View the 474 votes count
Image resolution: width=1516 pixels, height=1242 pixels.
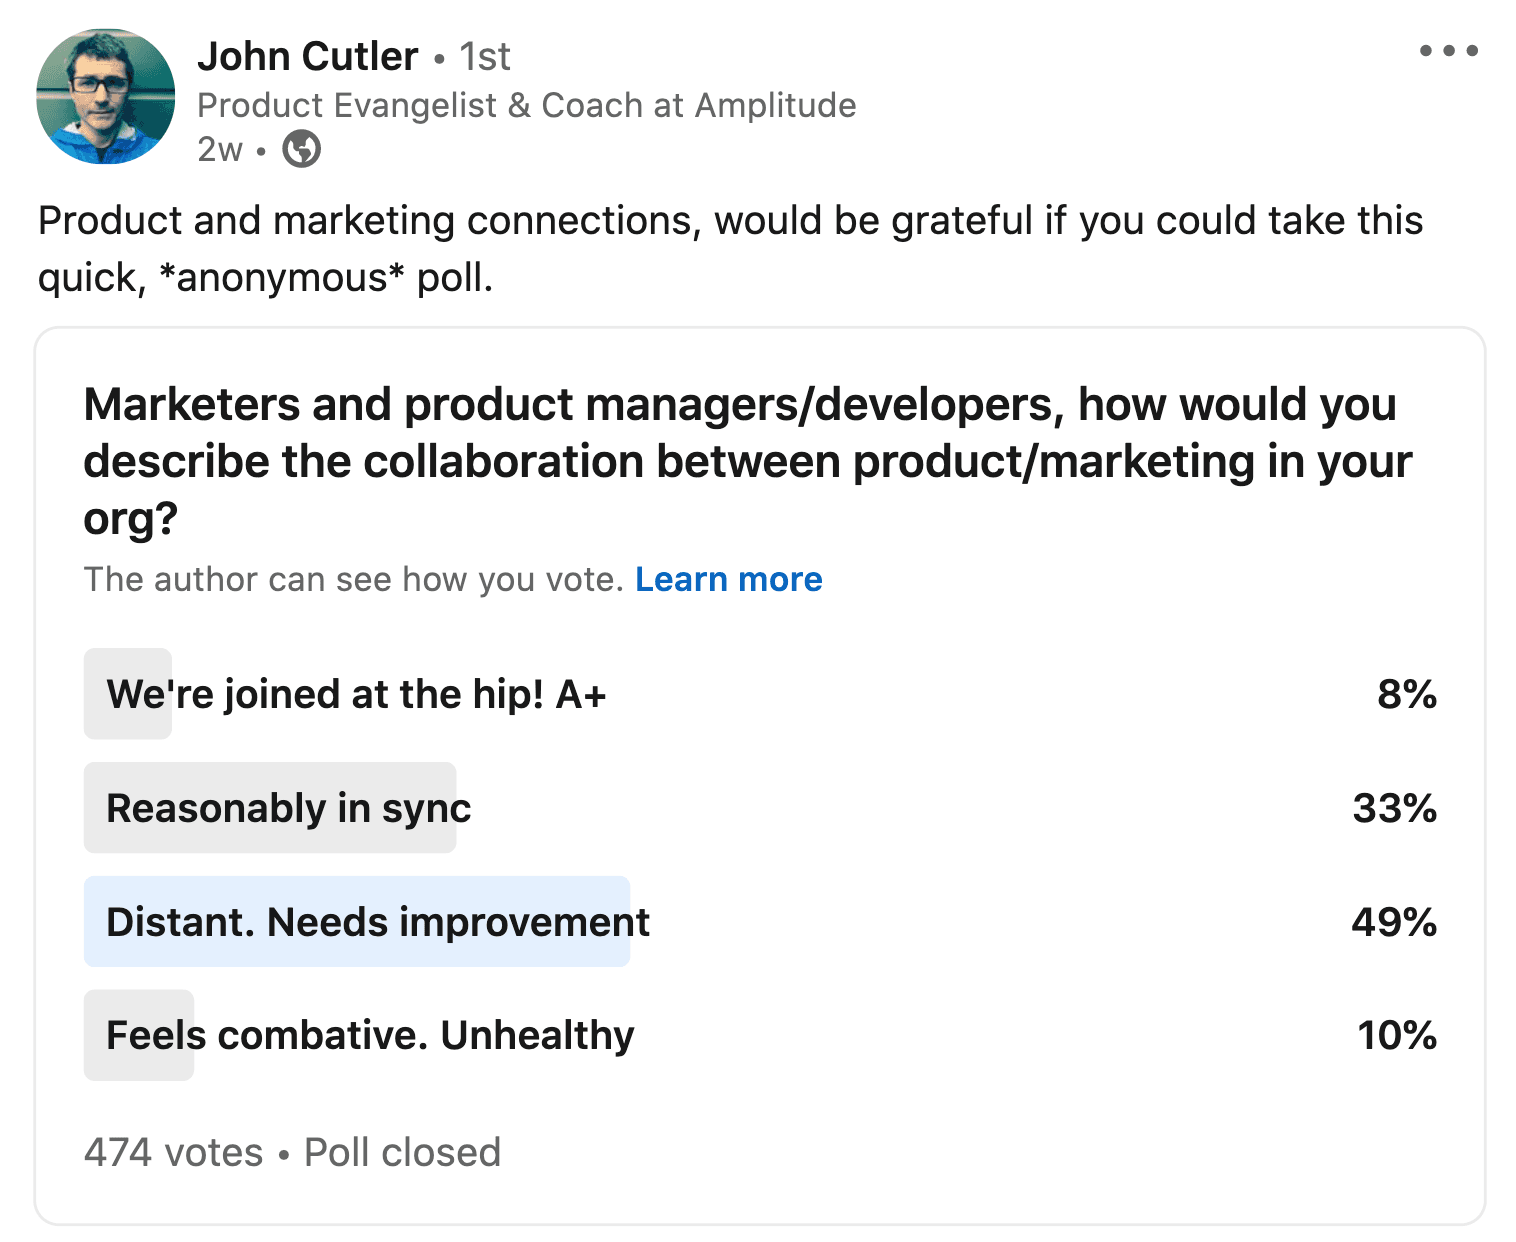[172, 1152]
